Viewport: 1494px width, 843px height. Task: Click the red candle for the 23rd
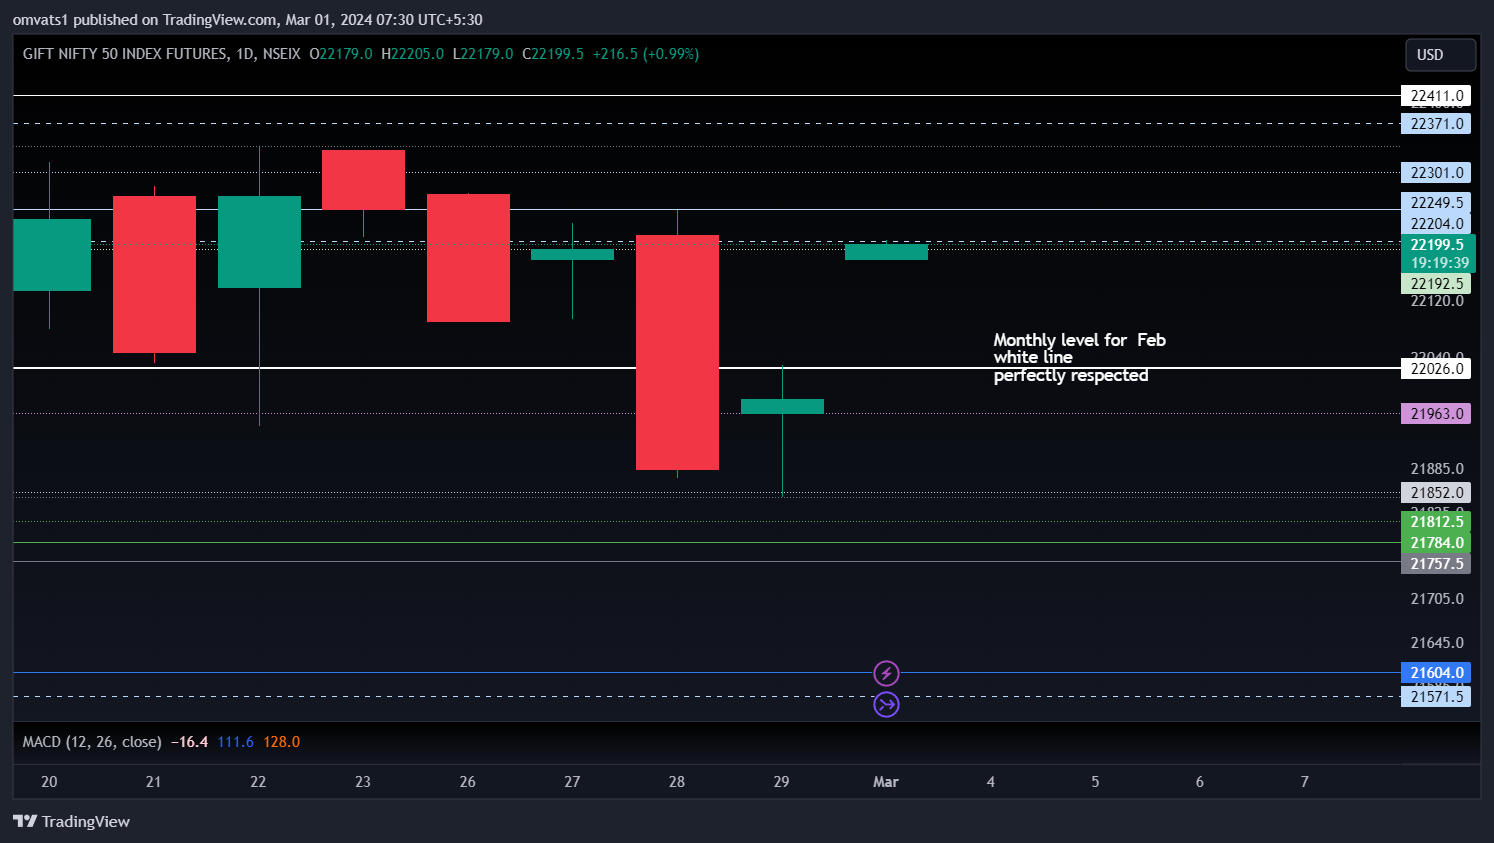pyautogui.click(x=363, y=179)
